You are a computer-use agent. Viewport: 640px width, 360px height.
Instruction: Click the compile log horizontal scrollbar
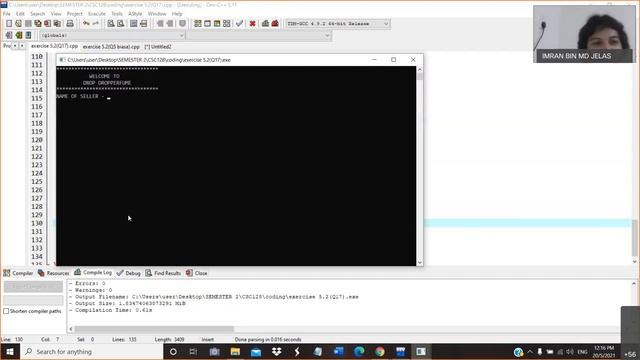pos(154,329)
